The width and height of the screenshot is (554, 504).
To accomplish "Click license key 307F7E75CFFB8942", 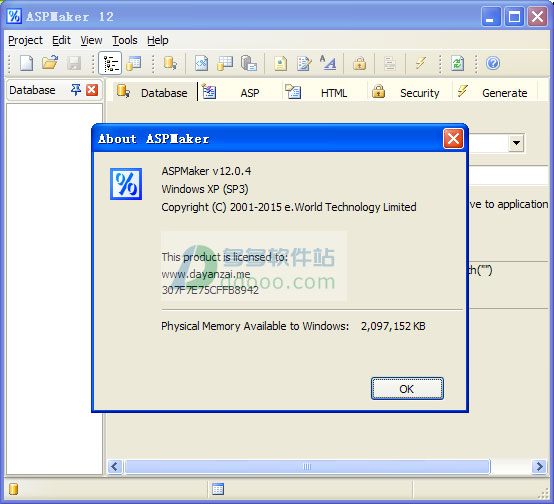I will (x=210, y=290).
